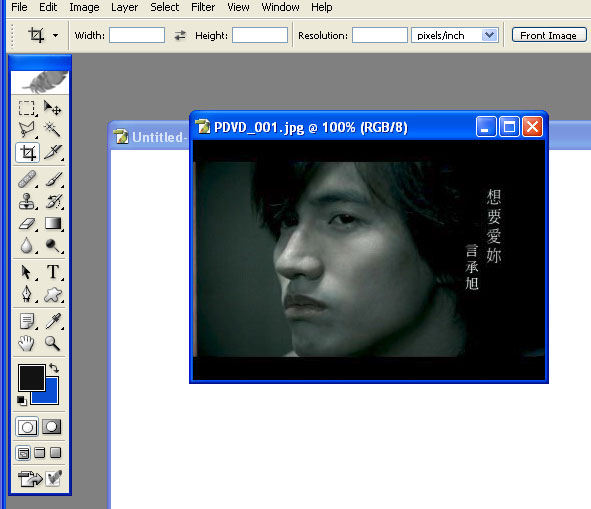Click the checkmark icon beside Jump to ImageReady
Screen dimensions: 591x509
tap(54, 479)
